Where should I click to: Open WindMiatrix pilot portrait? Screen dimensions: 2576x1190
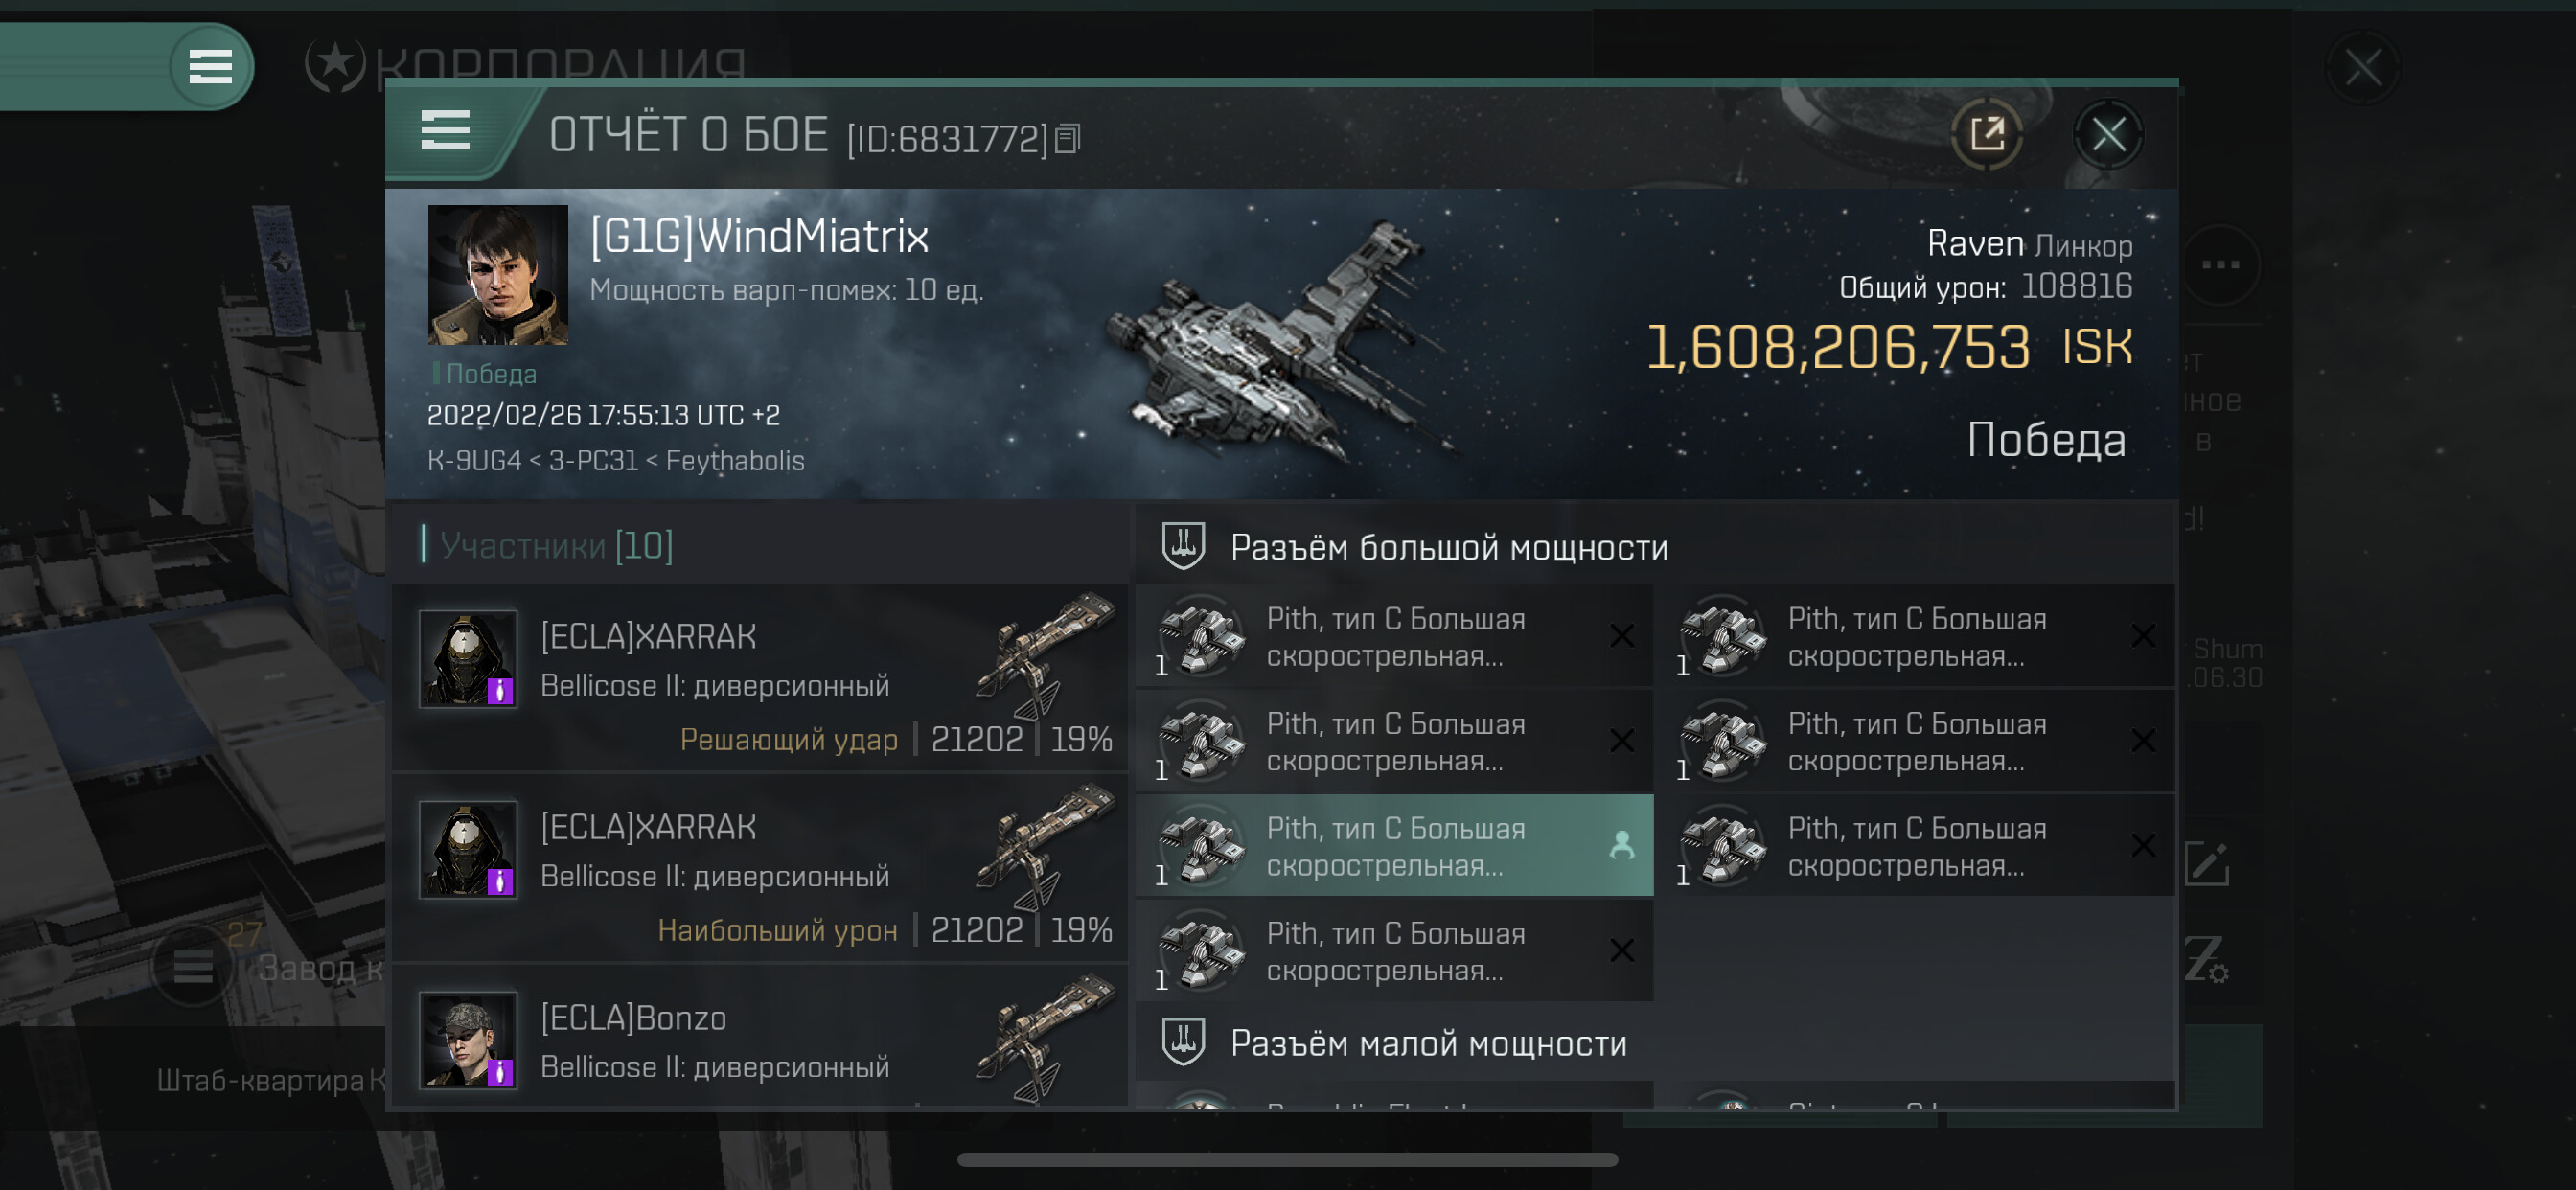(497, 275)
